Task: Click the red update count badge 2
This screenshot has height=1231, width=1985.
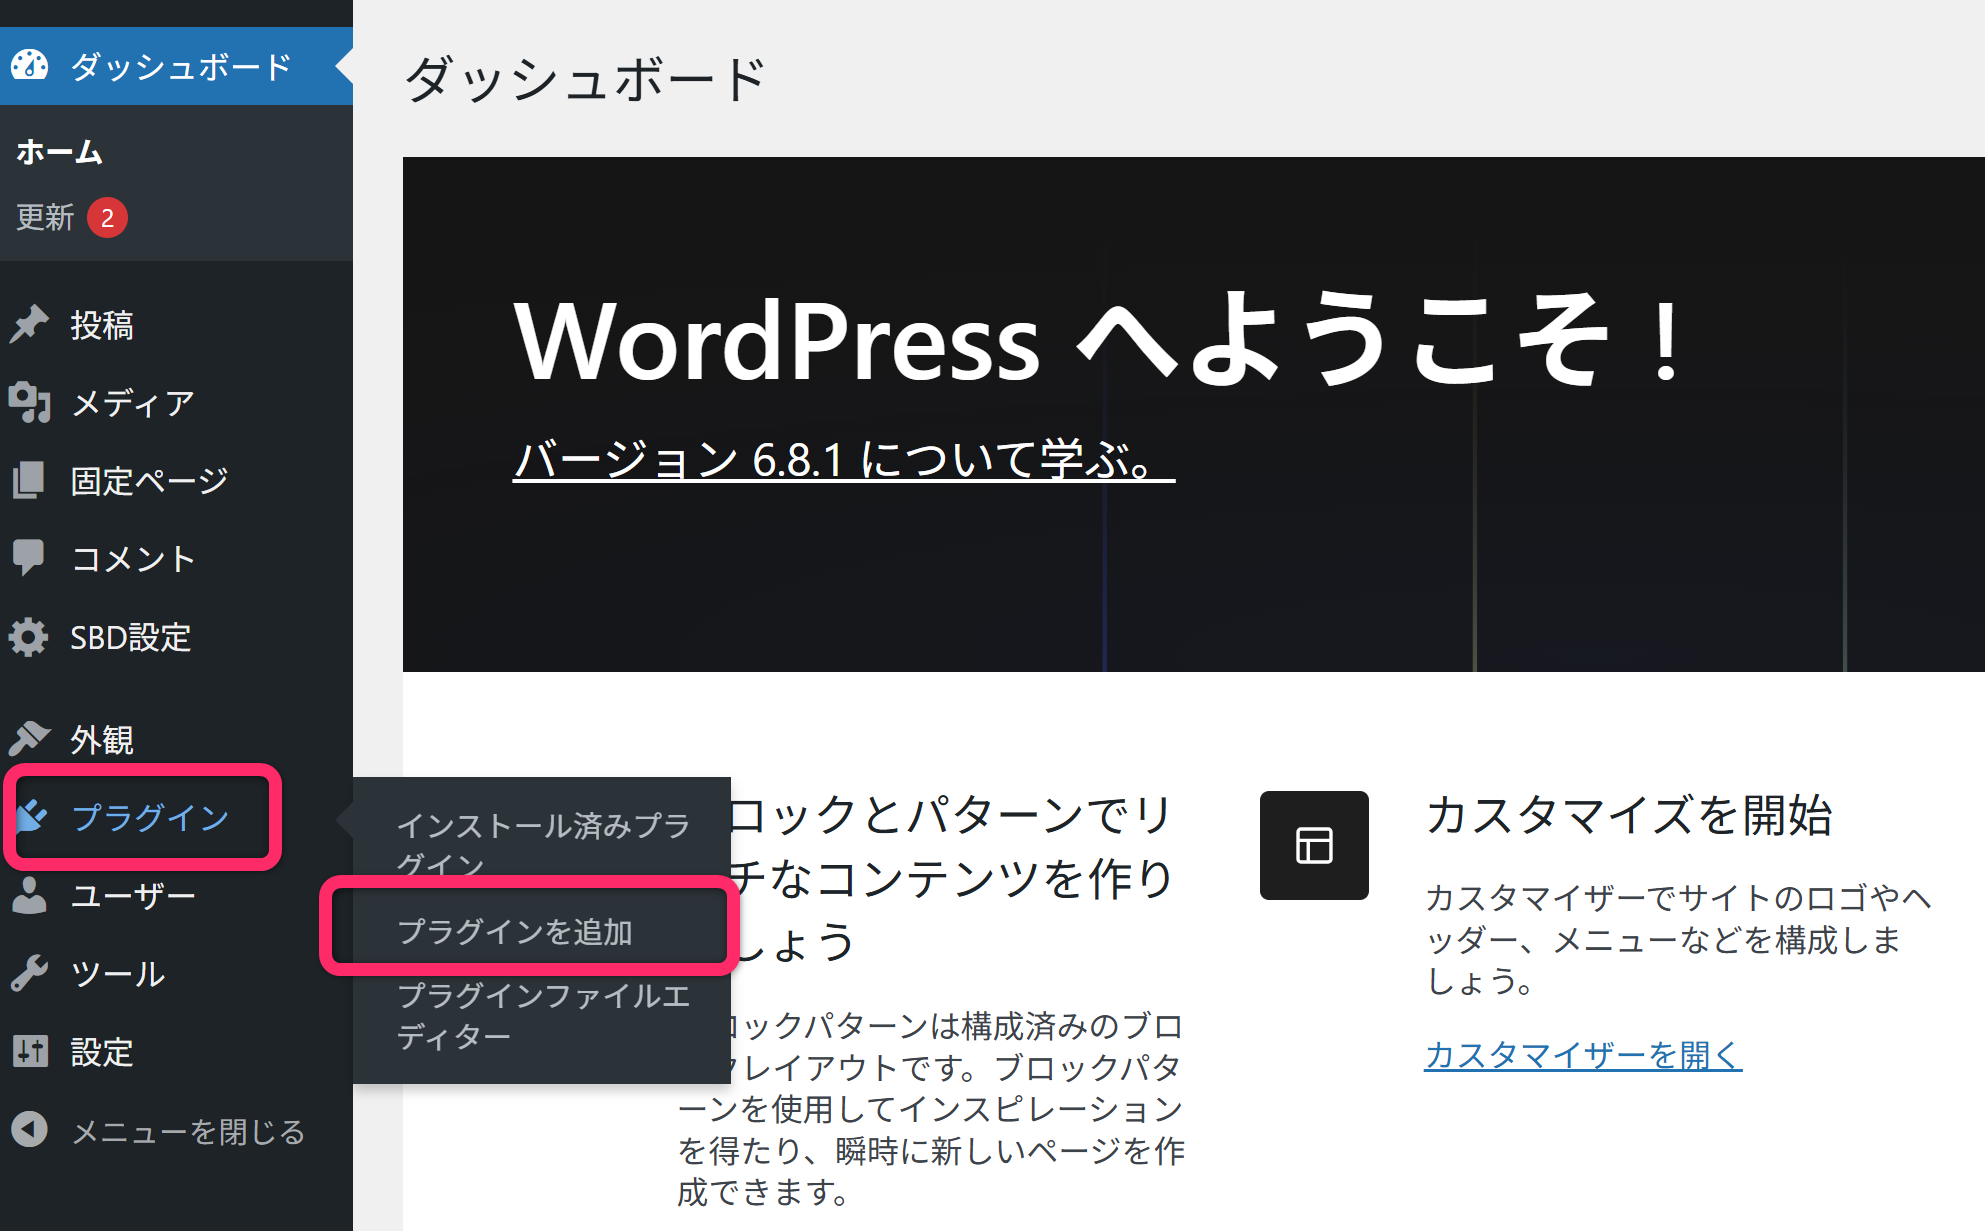Action: pyautogui.click(x=107, y=218)
